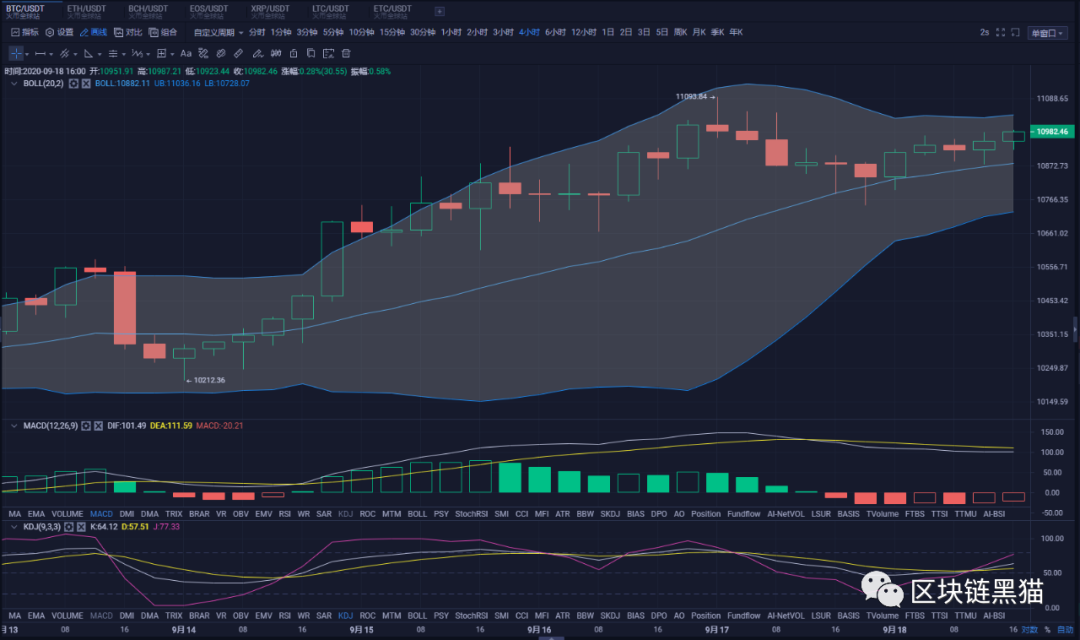This screenshot has height=640, width=1080.
Task: Switch to the ETC/USDT tab
Action: pos(392,11)
